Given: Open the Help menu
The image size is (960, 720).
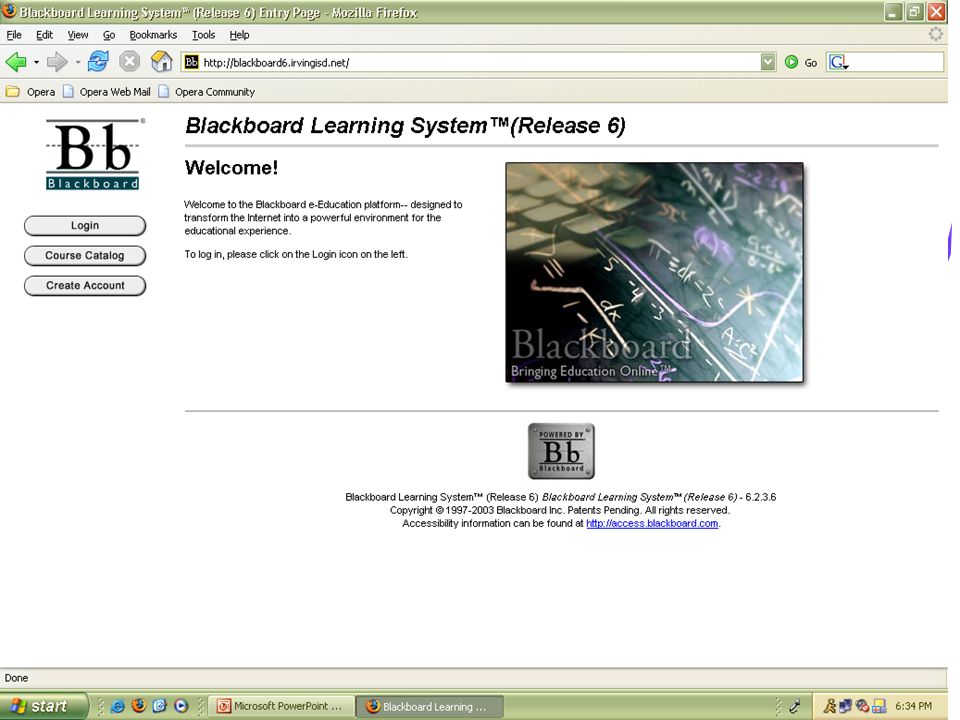Looking at the screenshot, I should point(239,35).
